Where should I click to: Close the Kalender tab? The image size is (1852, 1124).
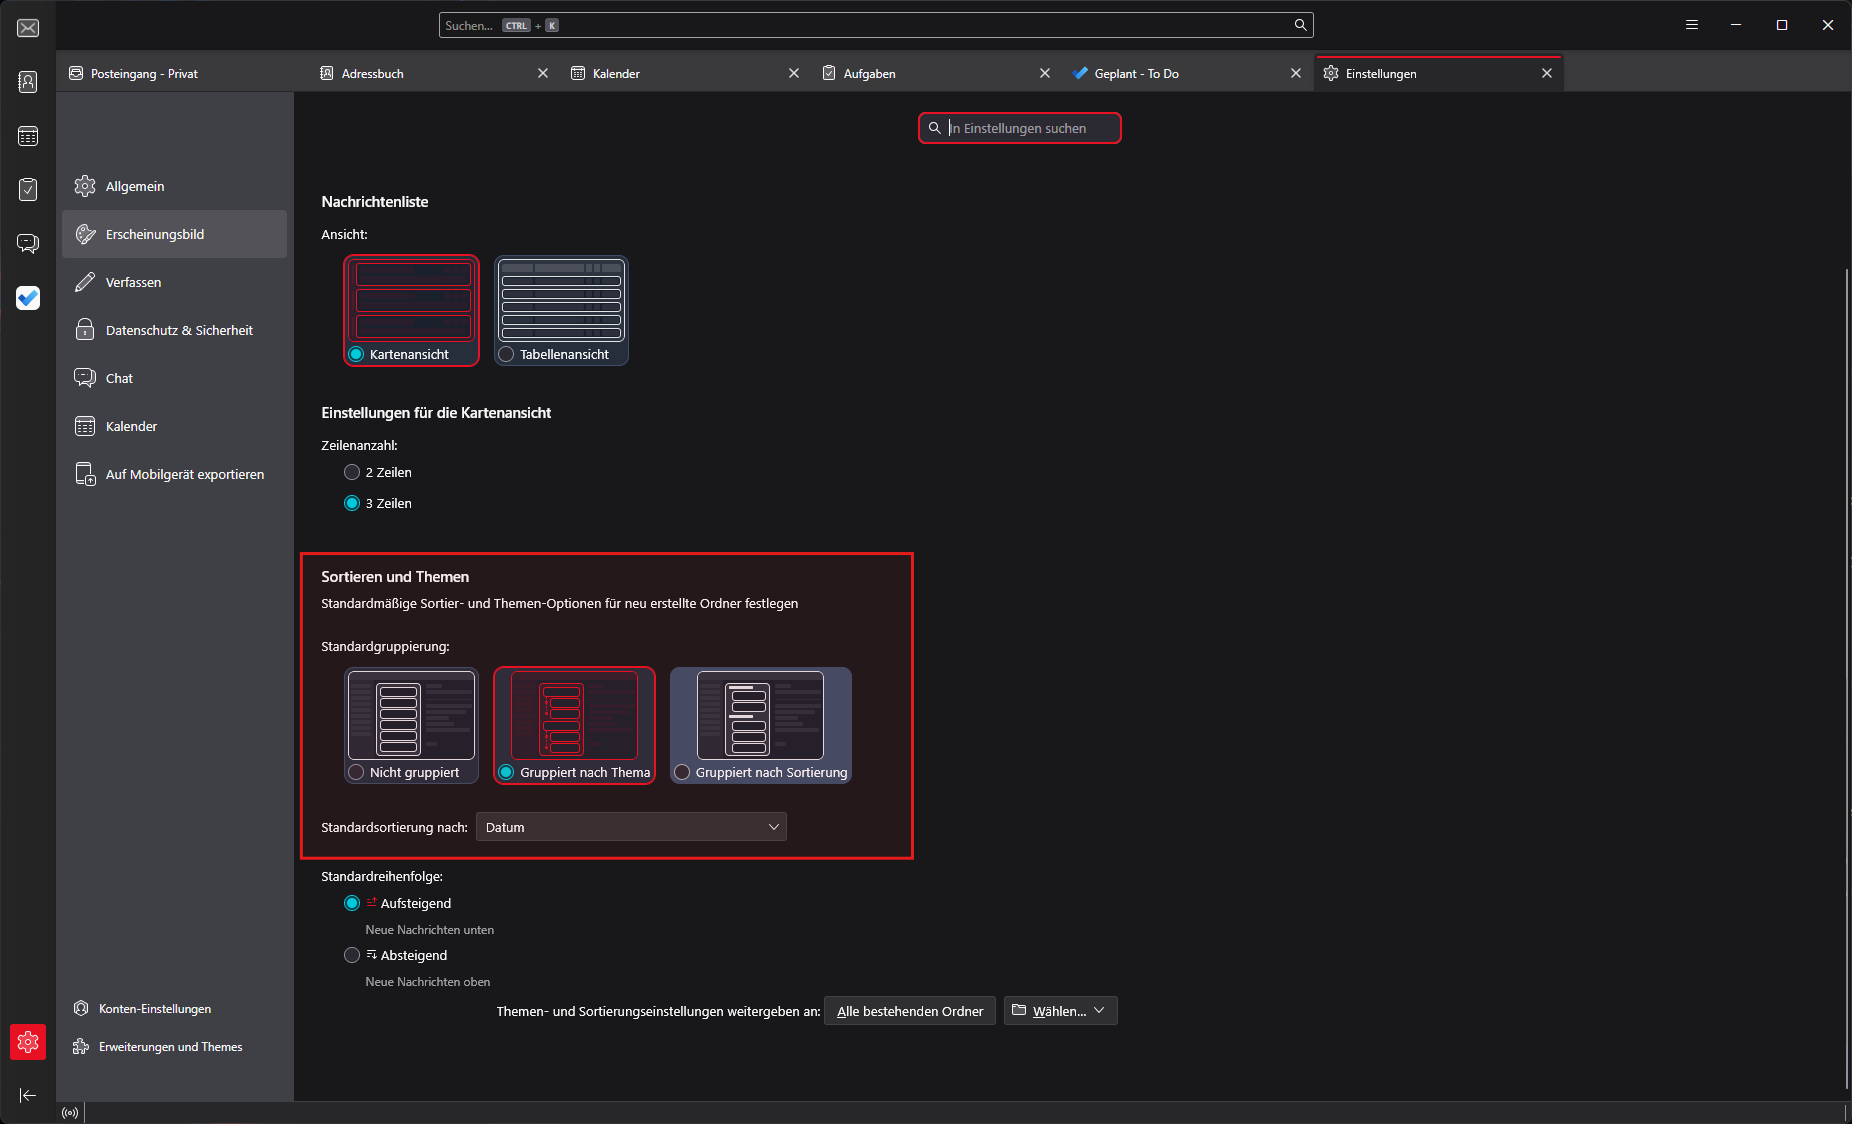794,73
